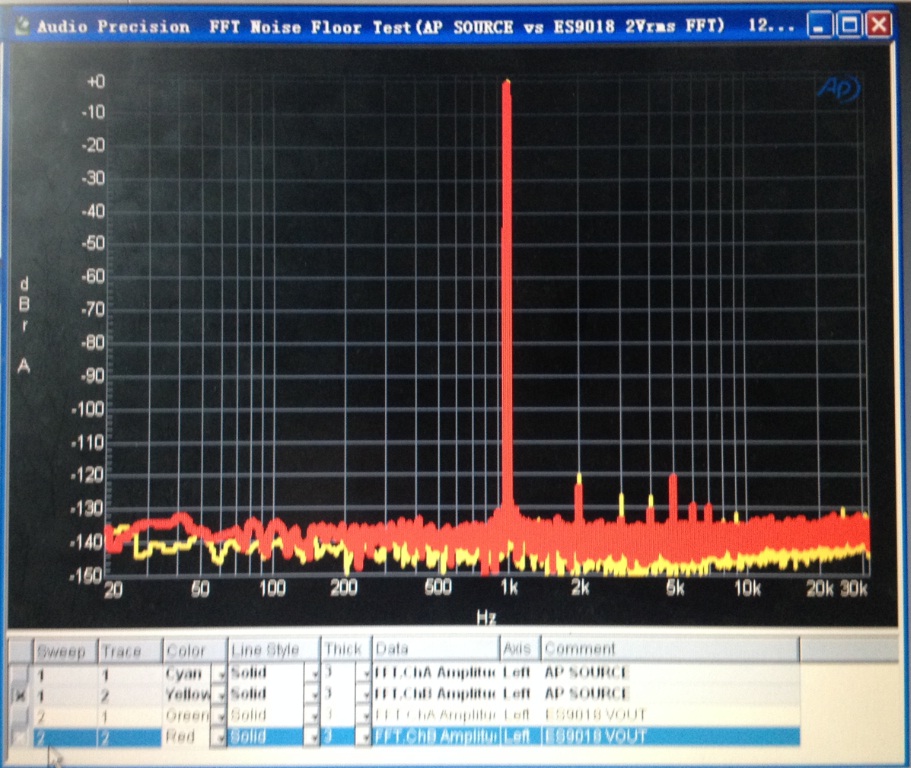Uncheck the Yellow trace visibility checkbox
911x768 pixels.
pyautogui.click(x=19, y=695)
